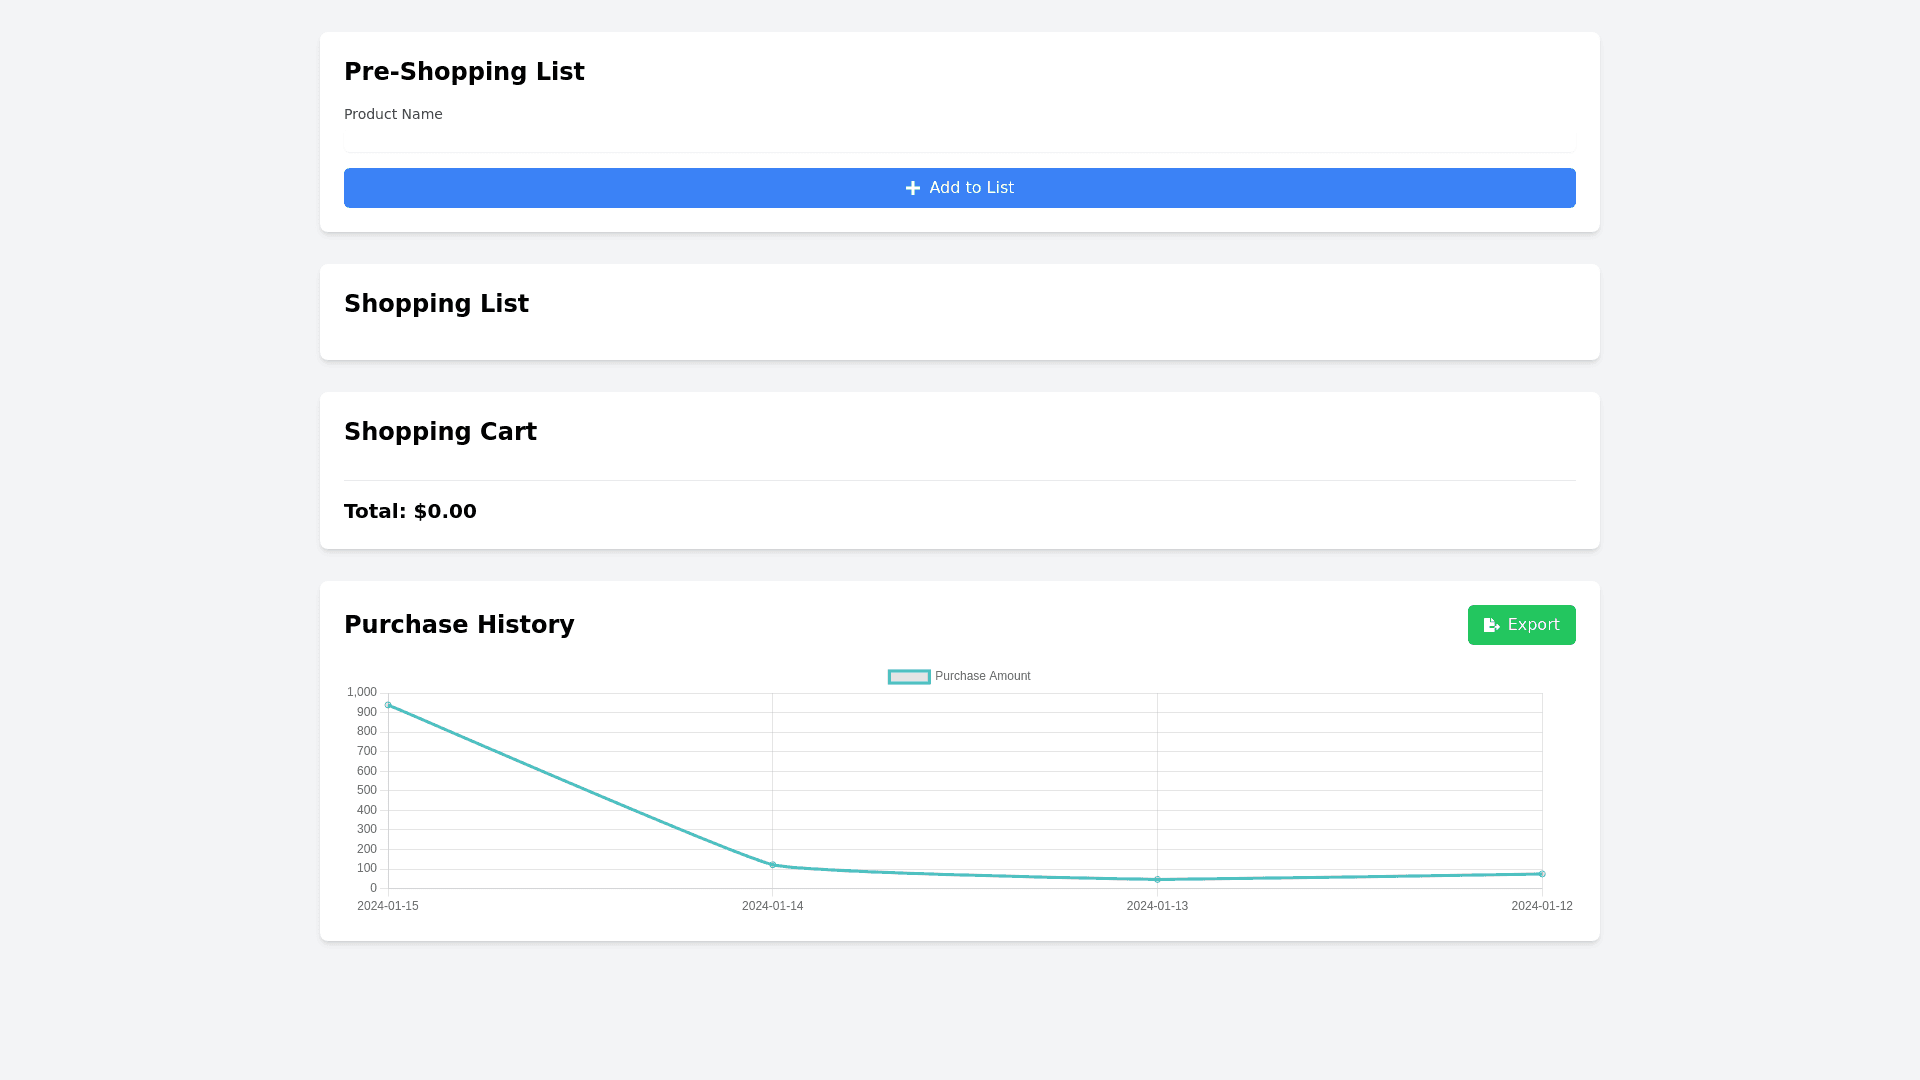Click the 2024-01-12 x-axis date label
This screenshot has width=1920, height=1080.
click(x=1541, y=906)
